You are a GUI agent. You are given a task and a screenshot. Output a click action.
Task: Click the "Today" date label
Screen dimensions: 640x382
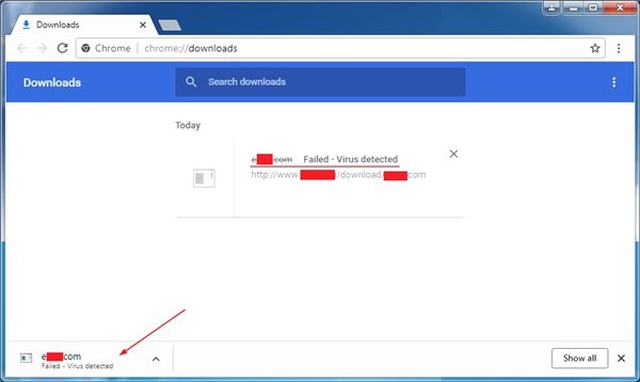point(188,125)
